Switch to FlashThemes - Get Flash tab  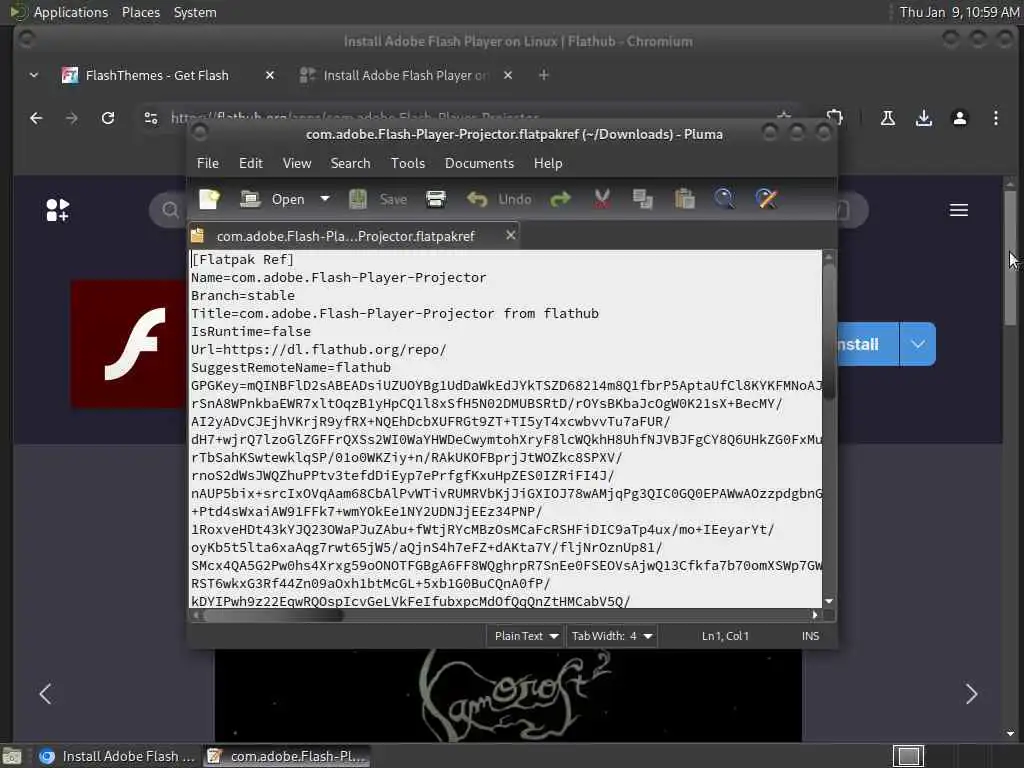(157, 75)
